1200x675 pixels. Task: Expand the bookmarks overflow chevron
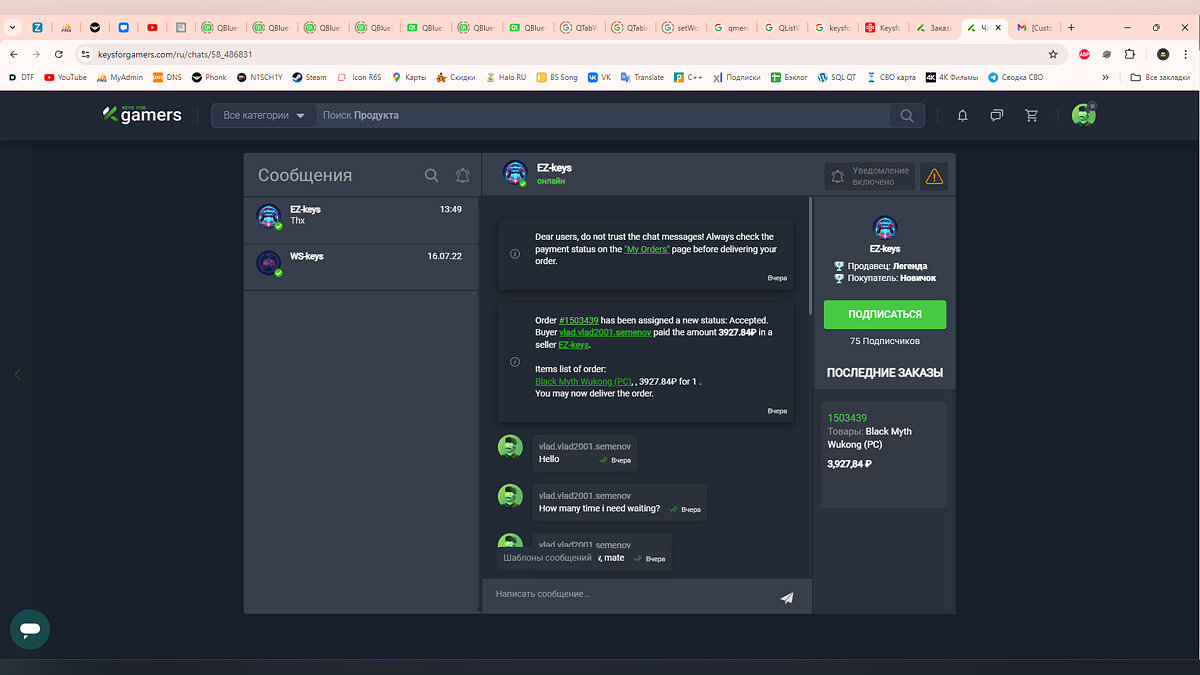click(x=1105, y=77)
